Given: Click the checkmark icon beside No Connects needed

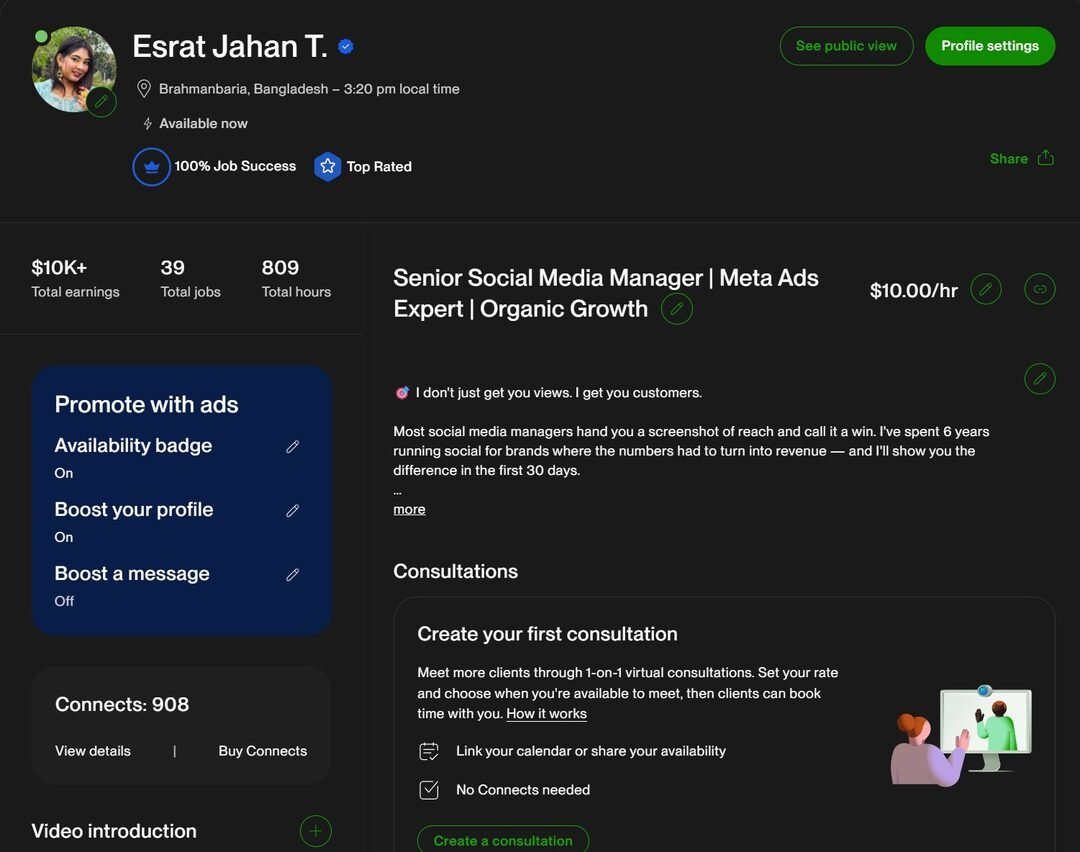Looking at the screenshot, I should pyautogui.click(x=429, y=789).
